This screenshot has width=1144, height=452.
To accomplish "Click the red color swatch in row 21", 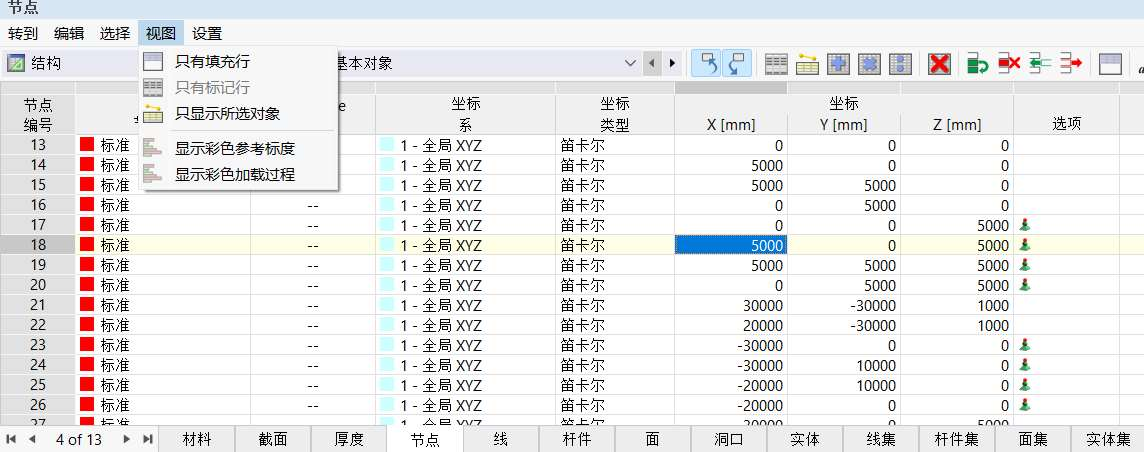I will (x=87, y=305).
